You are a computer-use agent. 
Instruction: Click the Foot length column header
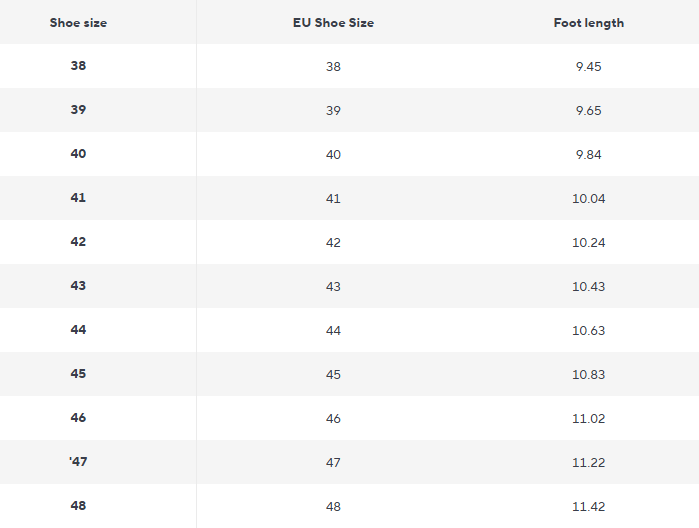point(588,22)
